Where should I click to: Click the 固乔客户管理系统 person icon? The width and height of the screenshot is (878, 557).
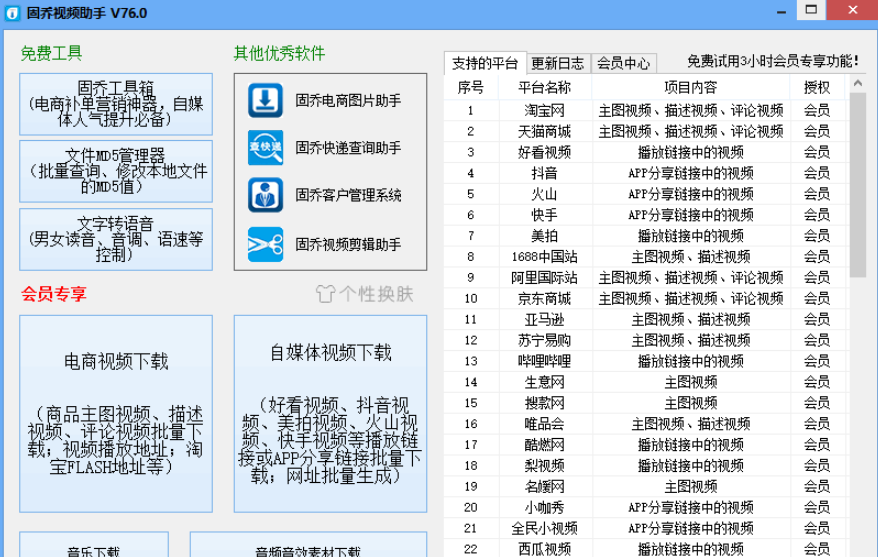pos(265,195)
